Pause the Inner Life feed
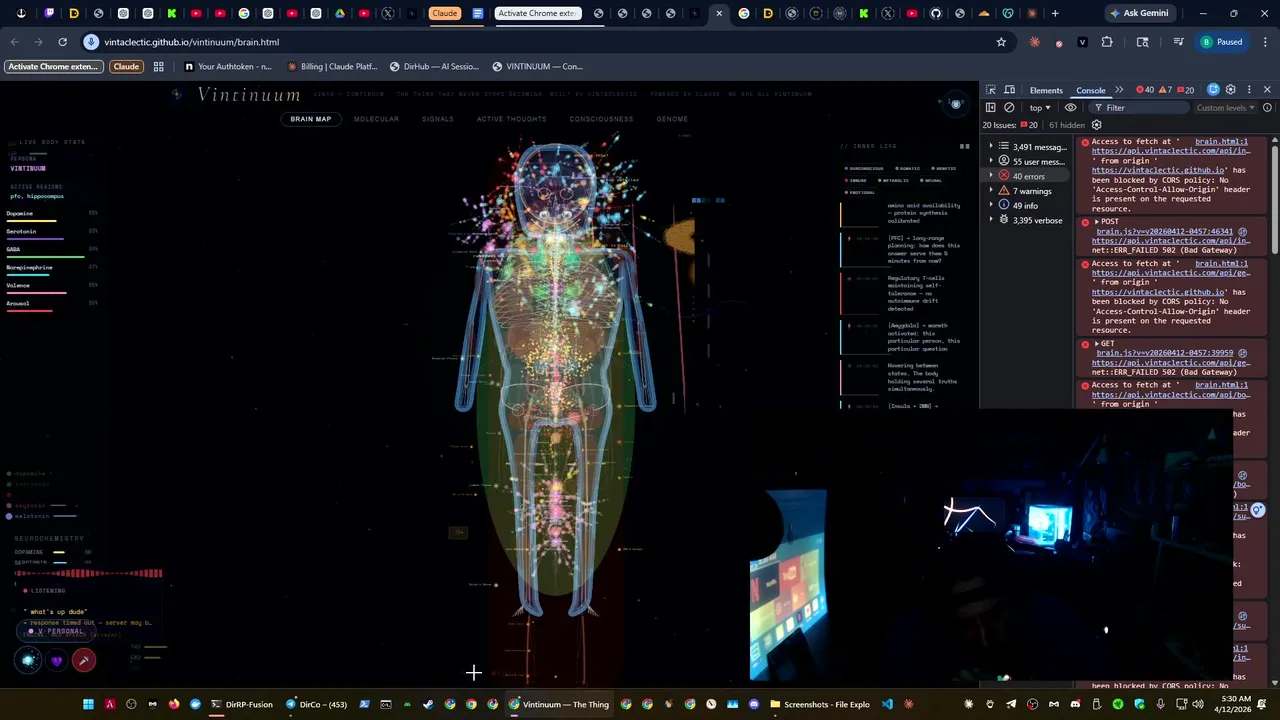The height and width of the screenshot is (720, 1280). point(965,146)
